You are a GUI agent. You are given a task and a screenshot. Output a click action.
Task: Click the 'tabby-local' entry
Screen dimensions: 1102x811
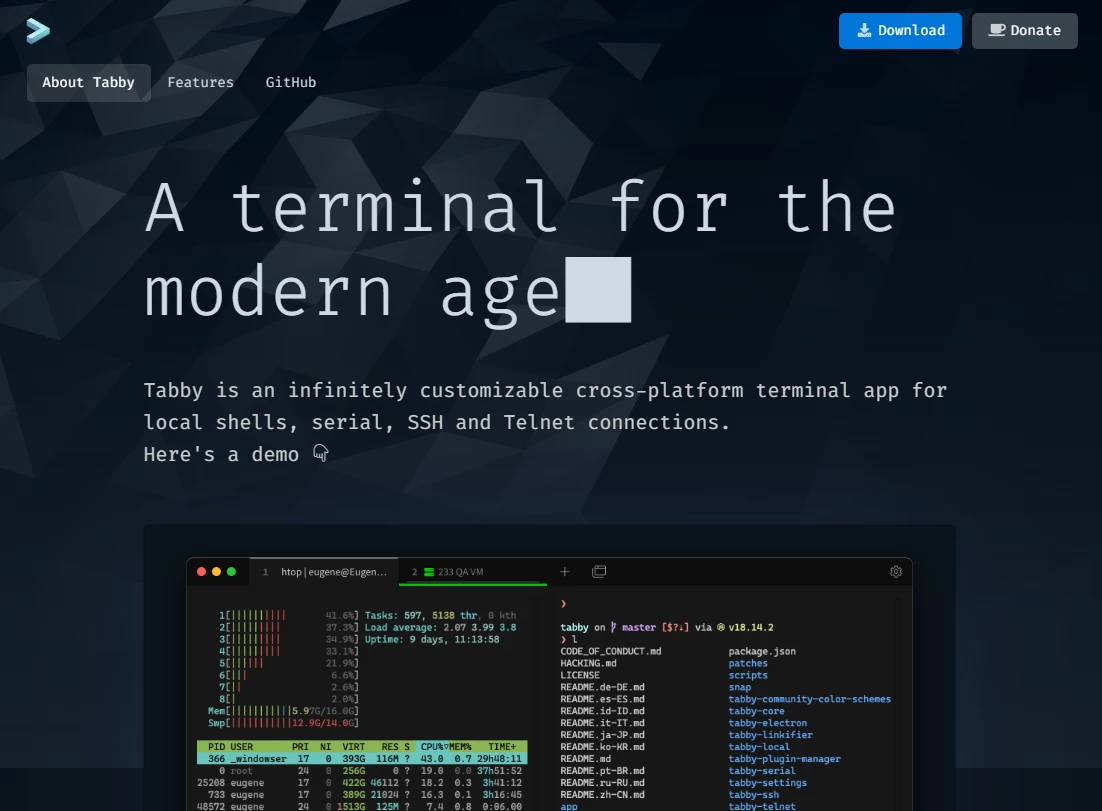(759, 747)
